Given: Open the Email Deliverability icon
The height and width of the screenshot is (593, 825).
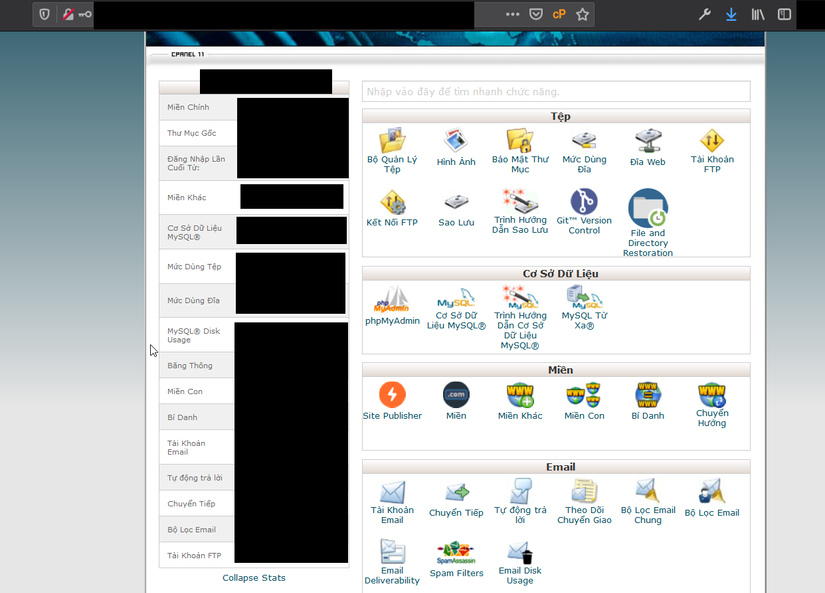Looking at the screenshot, I should pyautogui.click(x=392, y=551).
